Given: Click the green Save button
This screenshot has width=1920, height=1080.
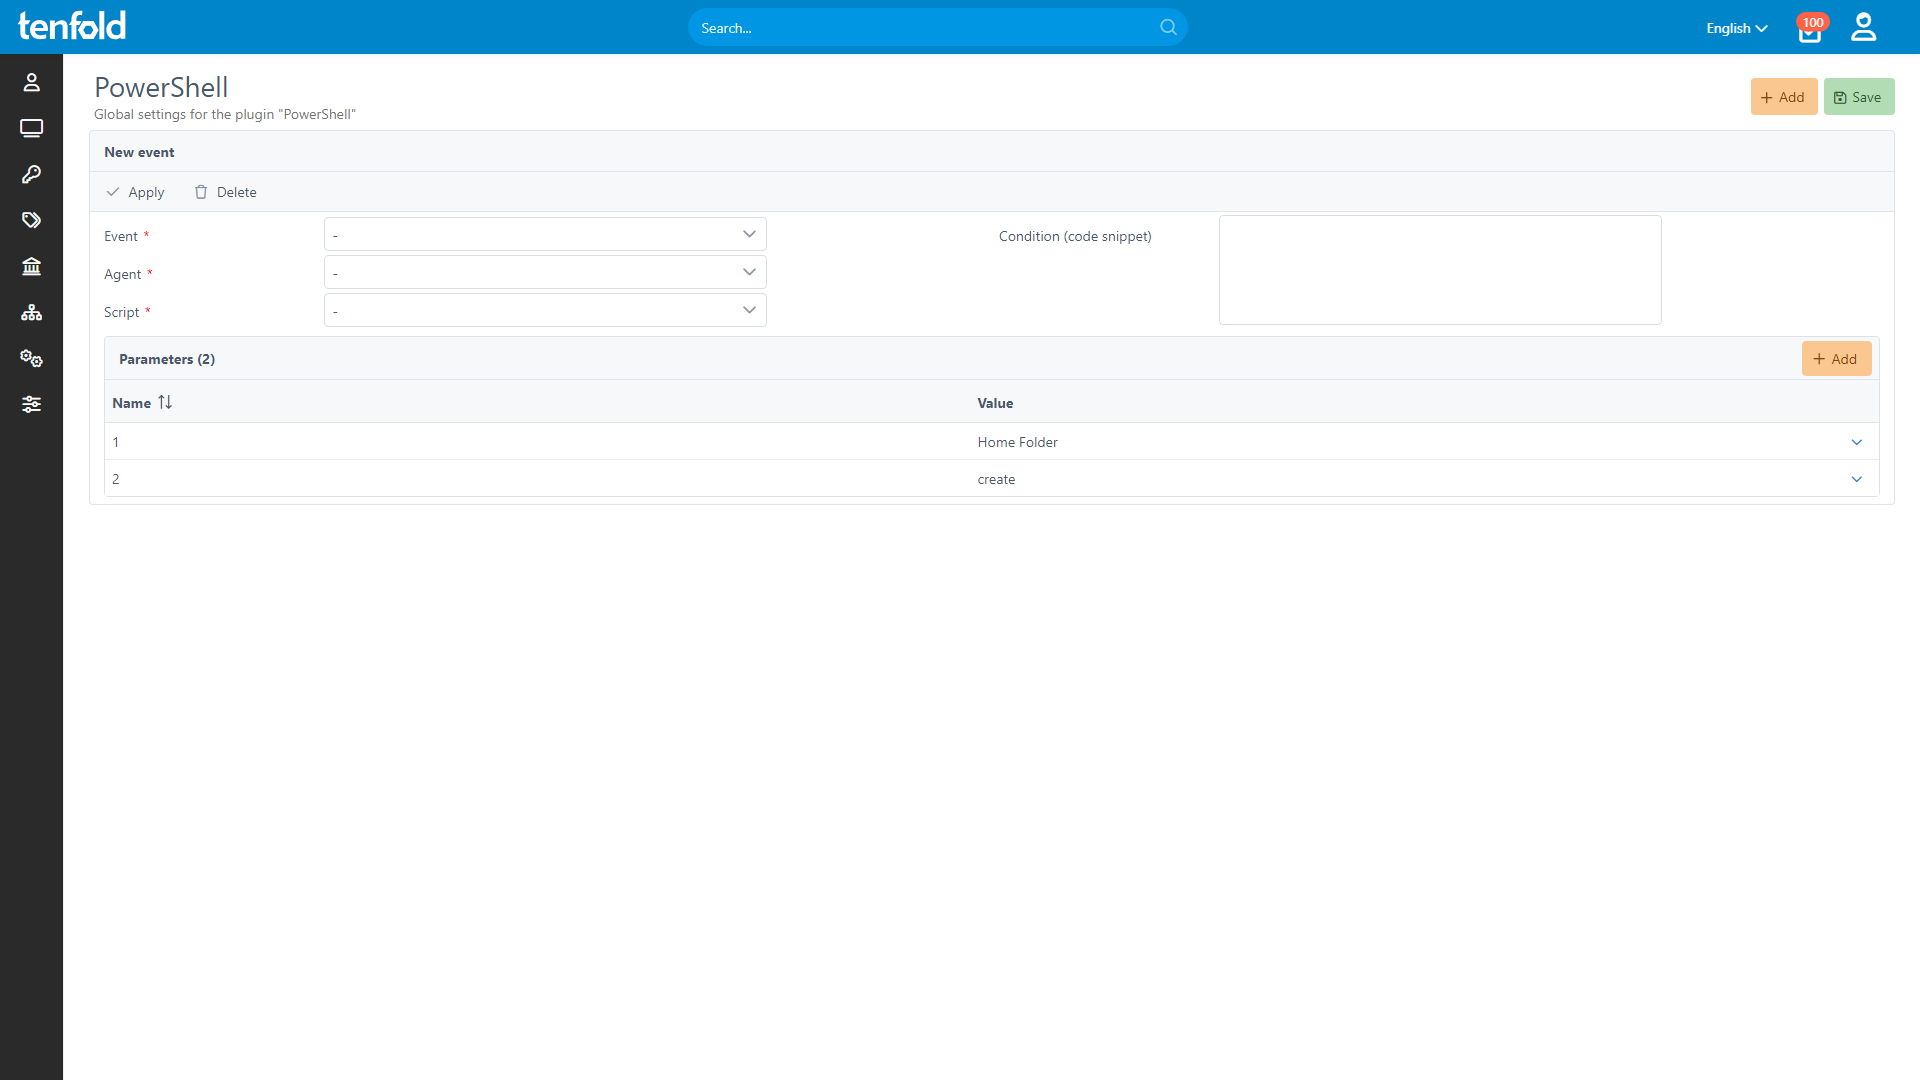Looking at the screenshot, I should (1858, 97).
